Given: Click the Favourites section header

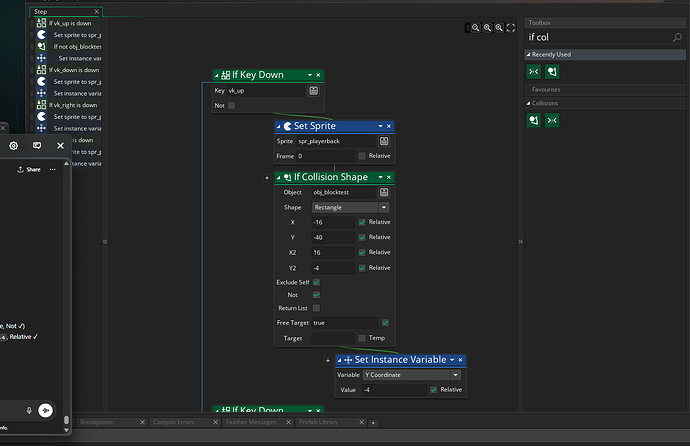Looking at the screenshot, I should point(605,90).
